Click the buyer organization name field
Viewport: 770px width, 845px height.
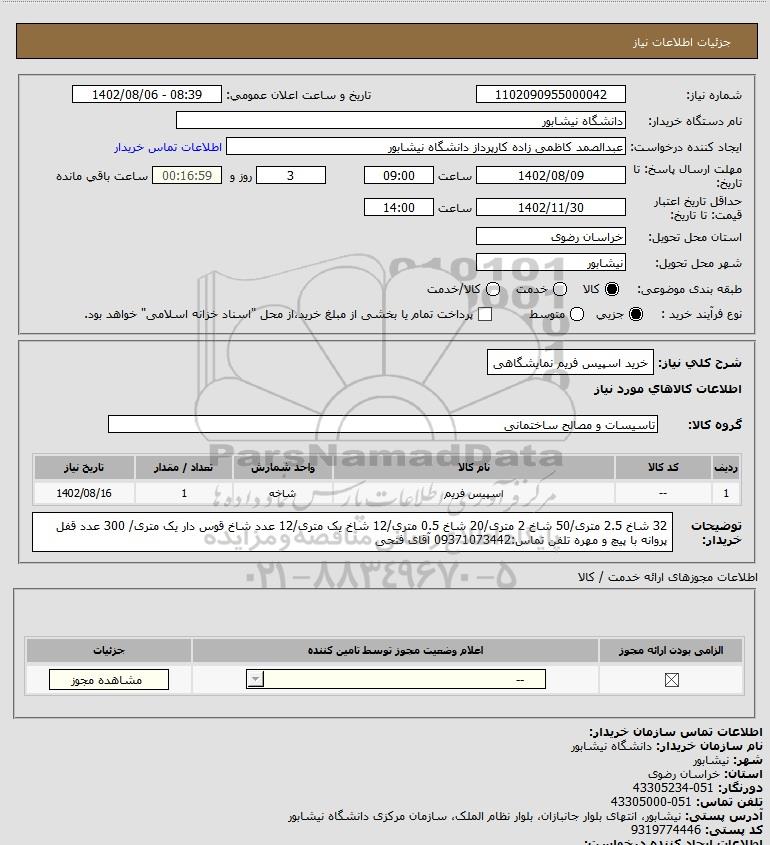(x=400, y=121)
